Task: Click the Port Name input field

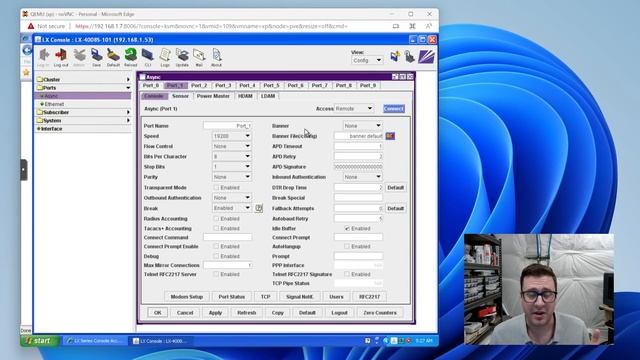Action: 227,126
